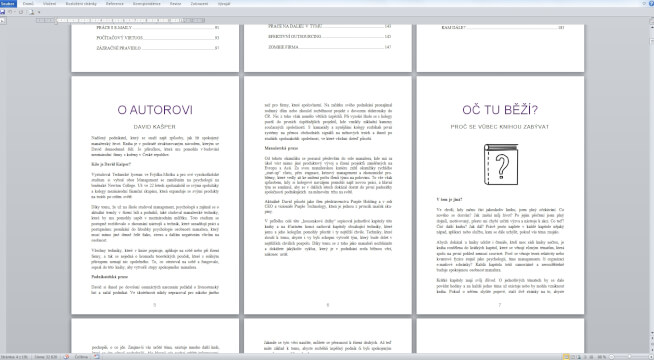Expand the Customize Quick Access Toolbar dropdown

pyautogui.click(x=39, y=12)
